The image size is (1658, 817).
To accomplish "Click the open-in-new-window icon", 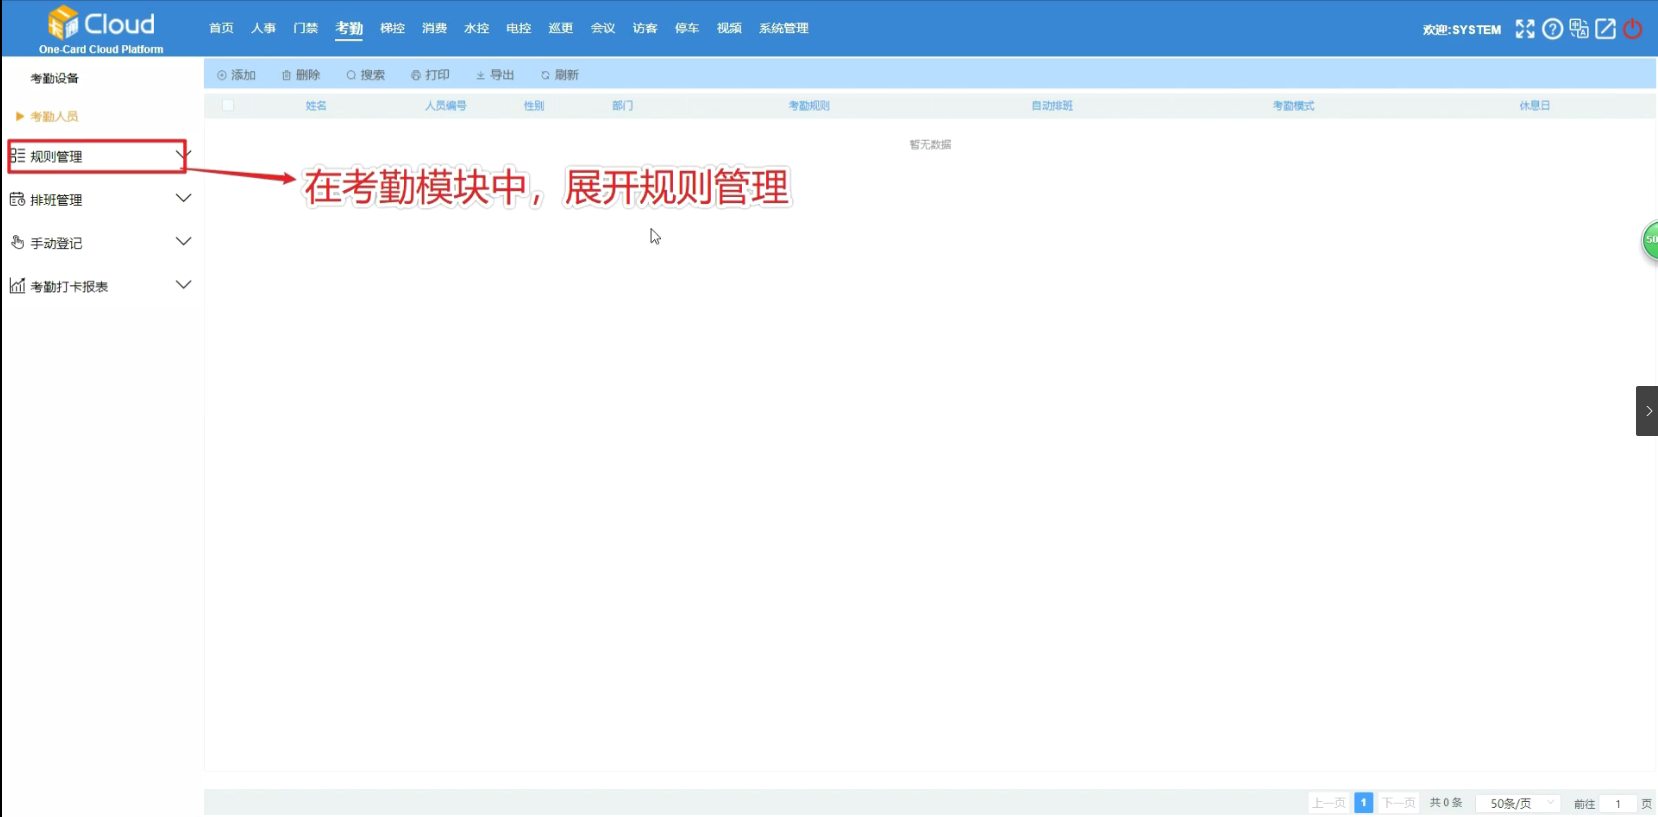I will (x=1605, y=29).
